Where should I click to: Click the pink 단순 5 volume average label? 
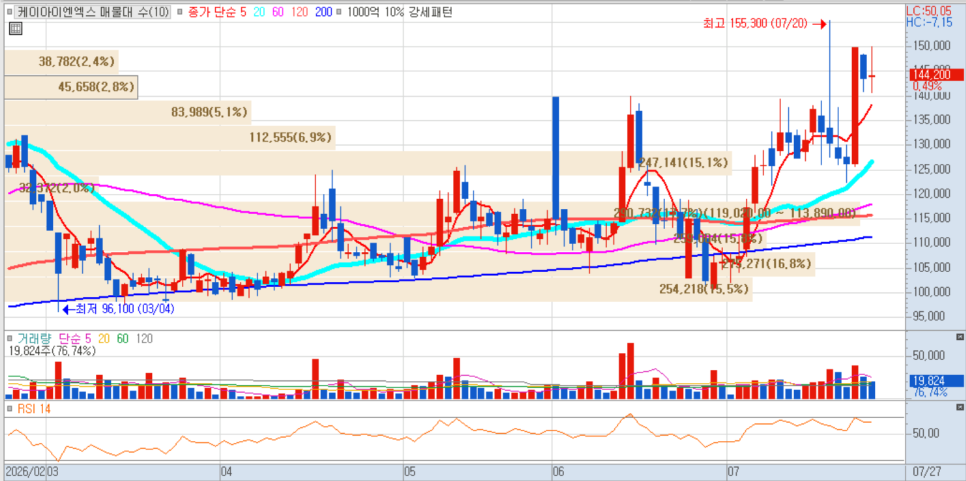[x=74, y=339]
